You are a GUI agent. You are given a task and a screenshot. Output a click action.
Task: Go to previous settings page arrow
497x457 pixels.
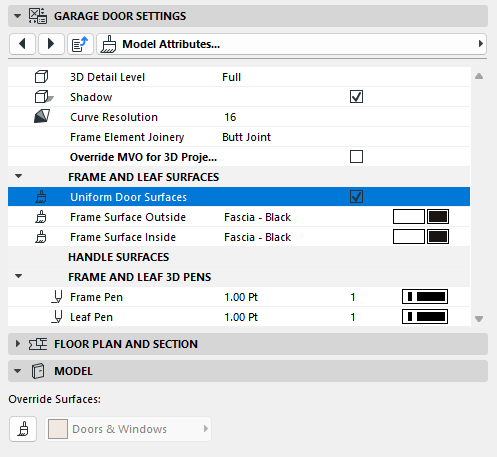point(22,44)
